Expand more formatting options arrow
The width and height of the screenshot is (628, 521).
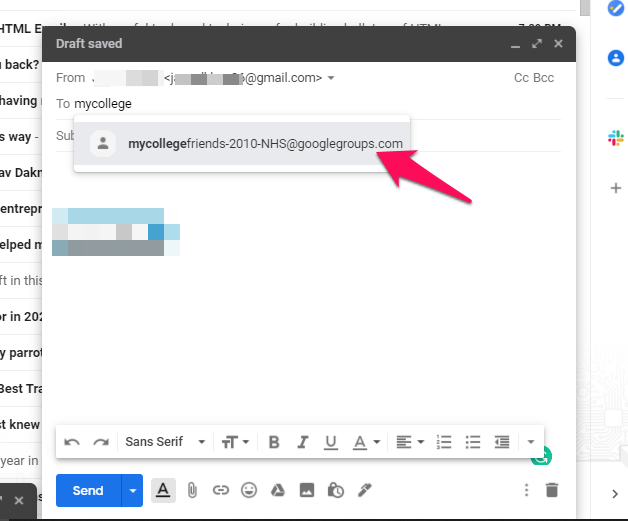coord(531,442)
